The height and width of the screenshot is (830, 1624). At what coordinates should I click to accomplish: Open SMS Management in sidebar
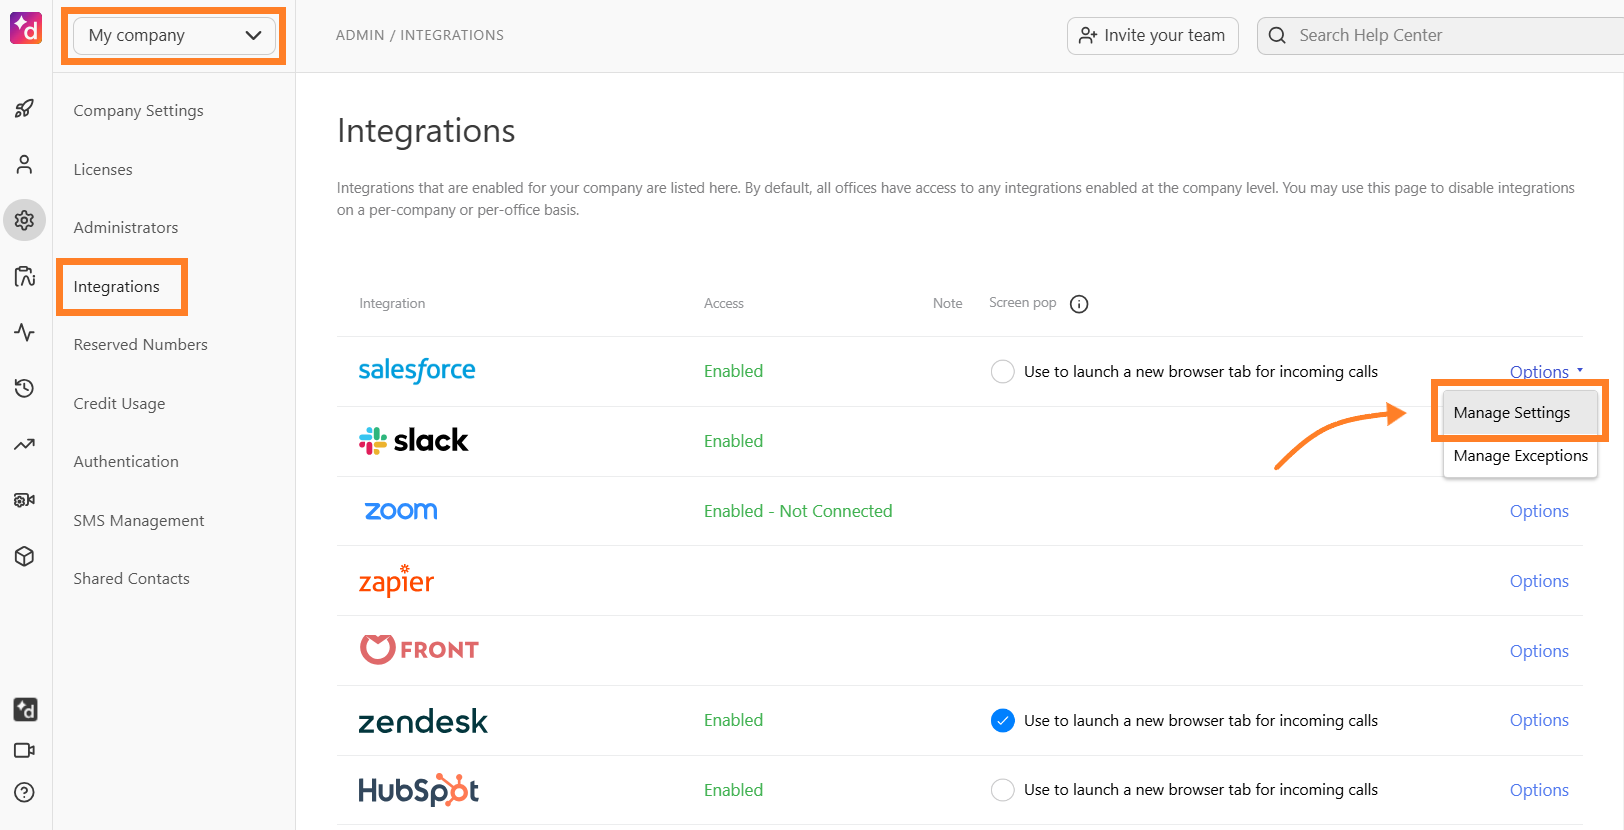[x=139, y=521]
